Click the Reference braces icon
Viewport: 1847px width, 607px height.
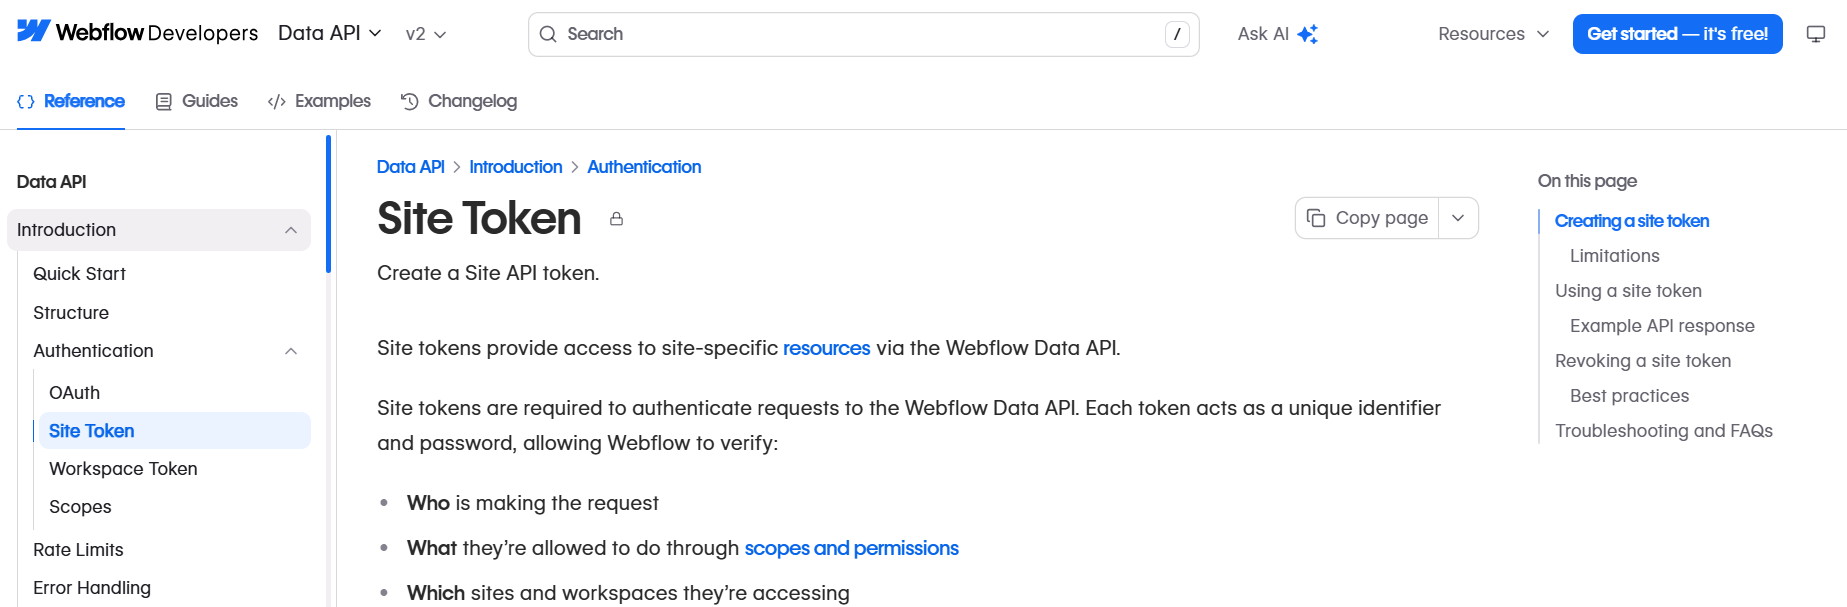coord(26,101)
